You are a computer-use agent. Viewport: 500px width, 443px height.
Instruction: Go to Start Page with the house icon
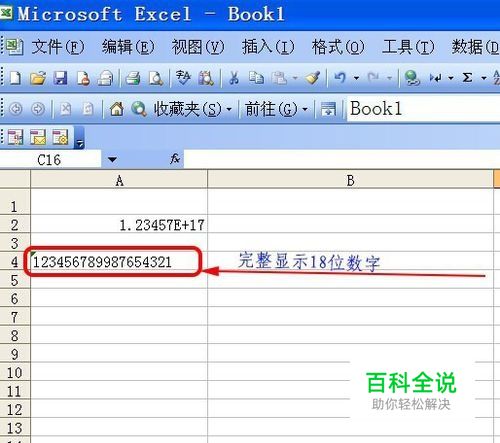pos(117,109)
